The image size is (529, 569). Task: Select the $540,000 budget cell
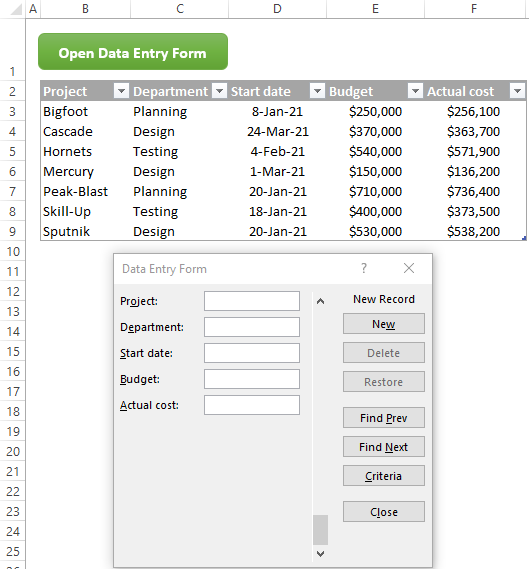click(376, 151)
